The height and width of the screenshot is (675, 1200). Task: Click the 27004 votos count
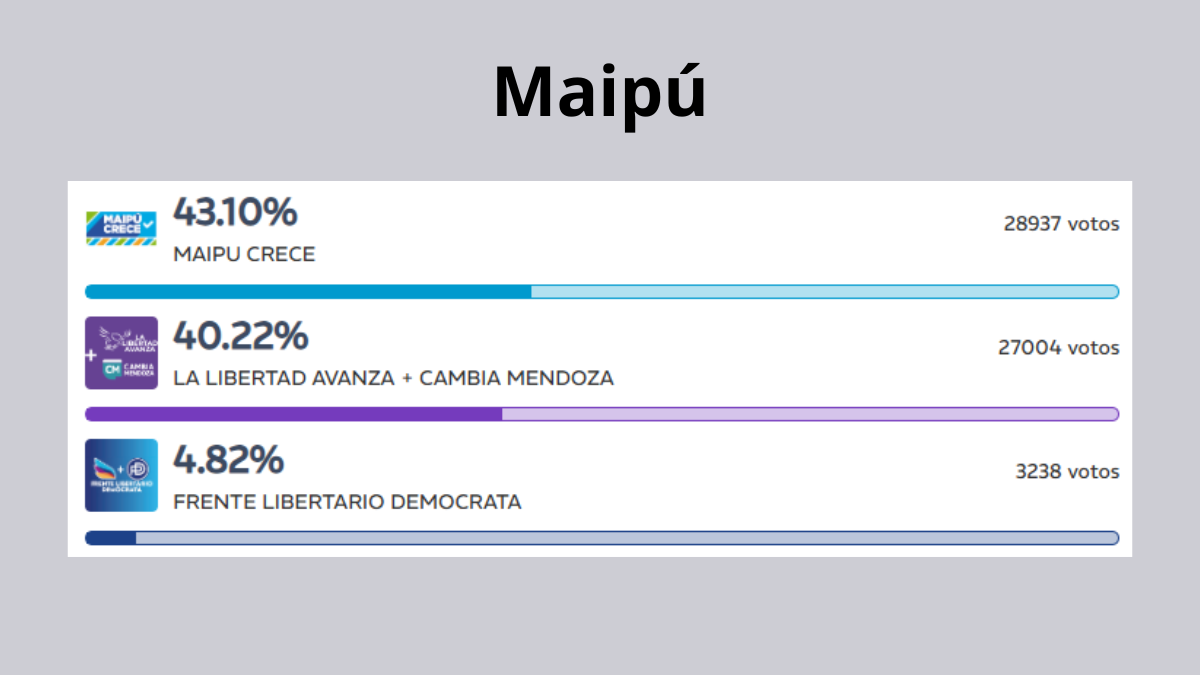point(1058,348)
